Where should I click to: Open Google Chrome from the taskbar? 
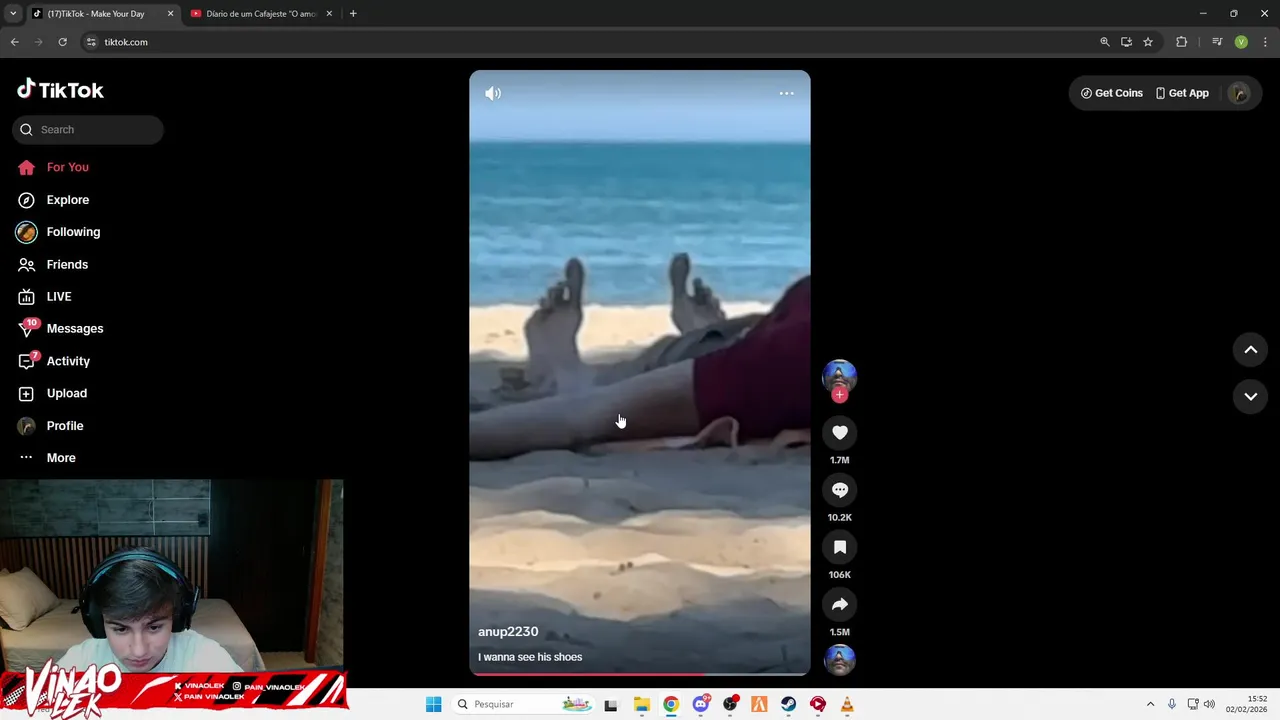[671, 705]
